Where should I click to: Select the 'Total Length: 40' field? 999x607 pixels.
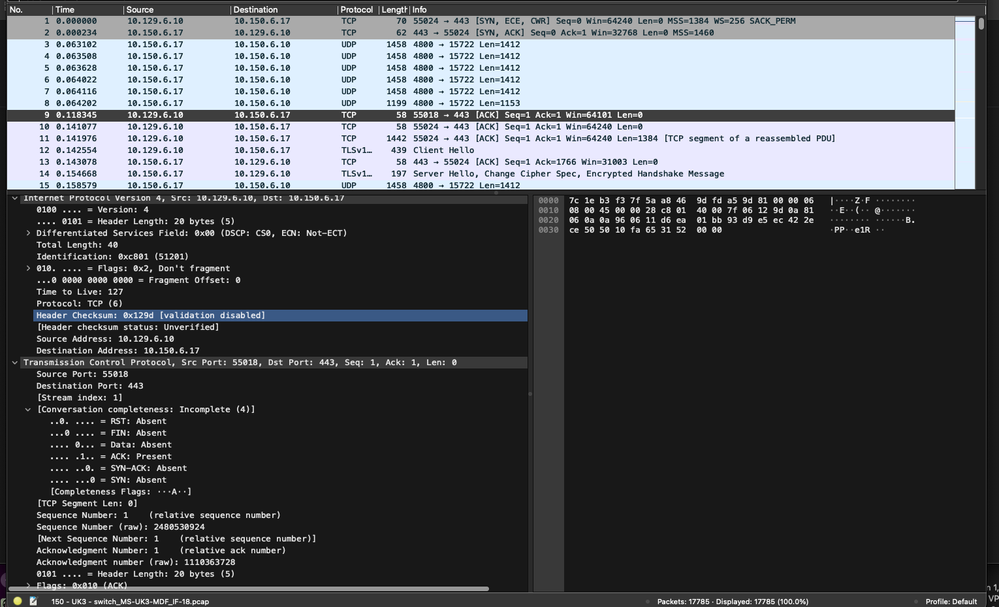77,245
